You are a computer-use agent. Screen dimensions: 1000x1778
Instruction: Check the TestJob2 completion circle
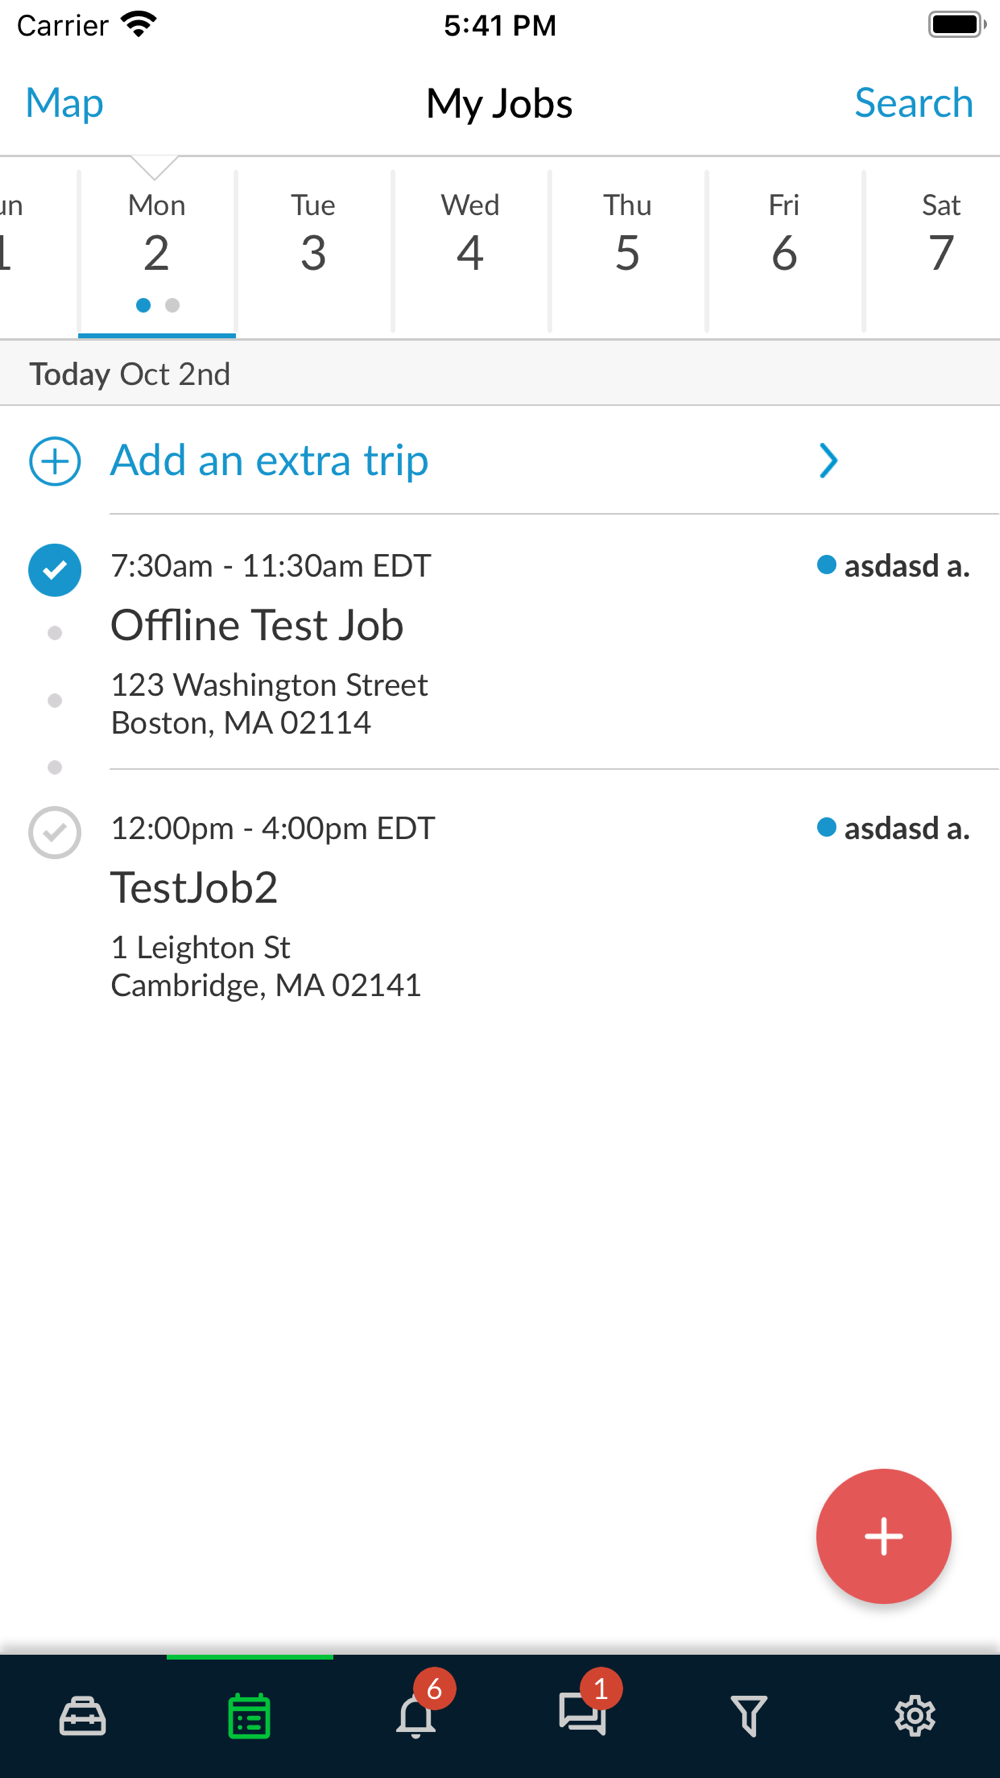point(55,832)
